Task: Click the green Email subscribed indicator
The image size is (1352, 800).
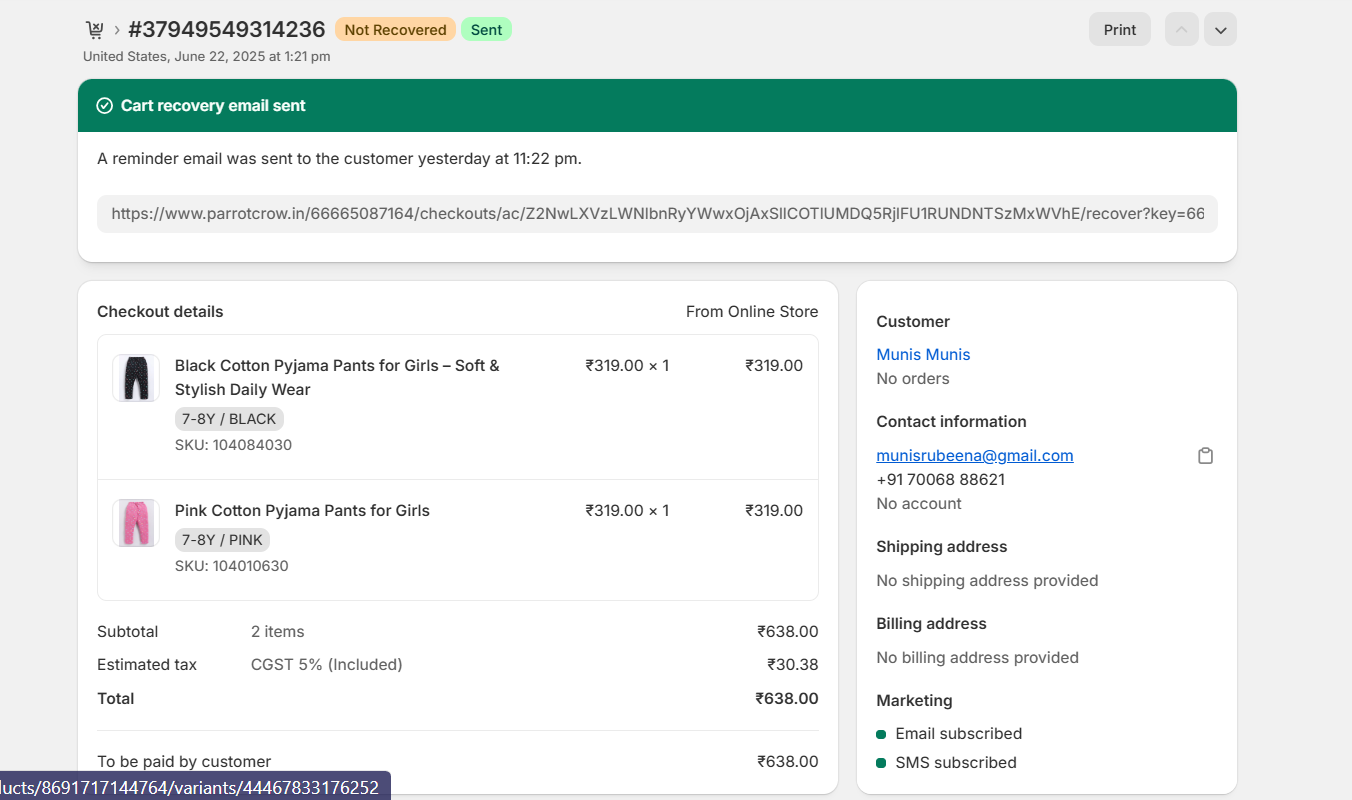Action: pyautogui.click(x=881, y=734)
